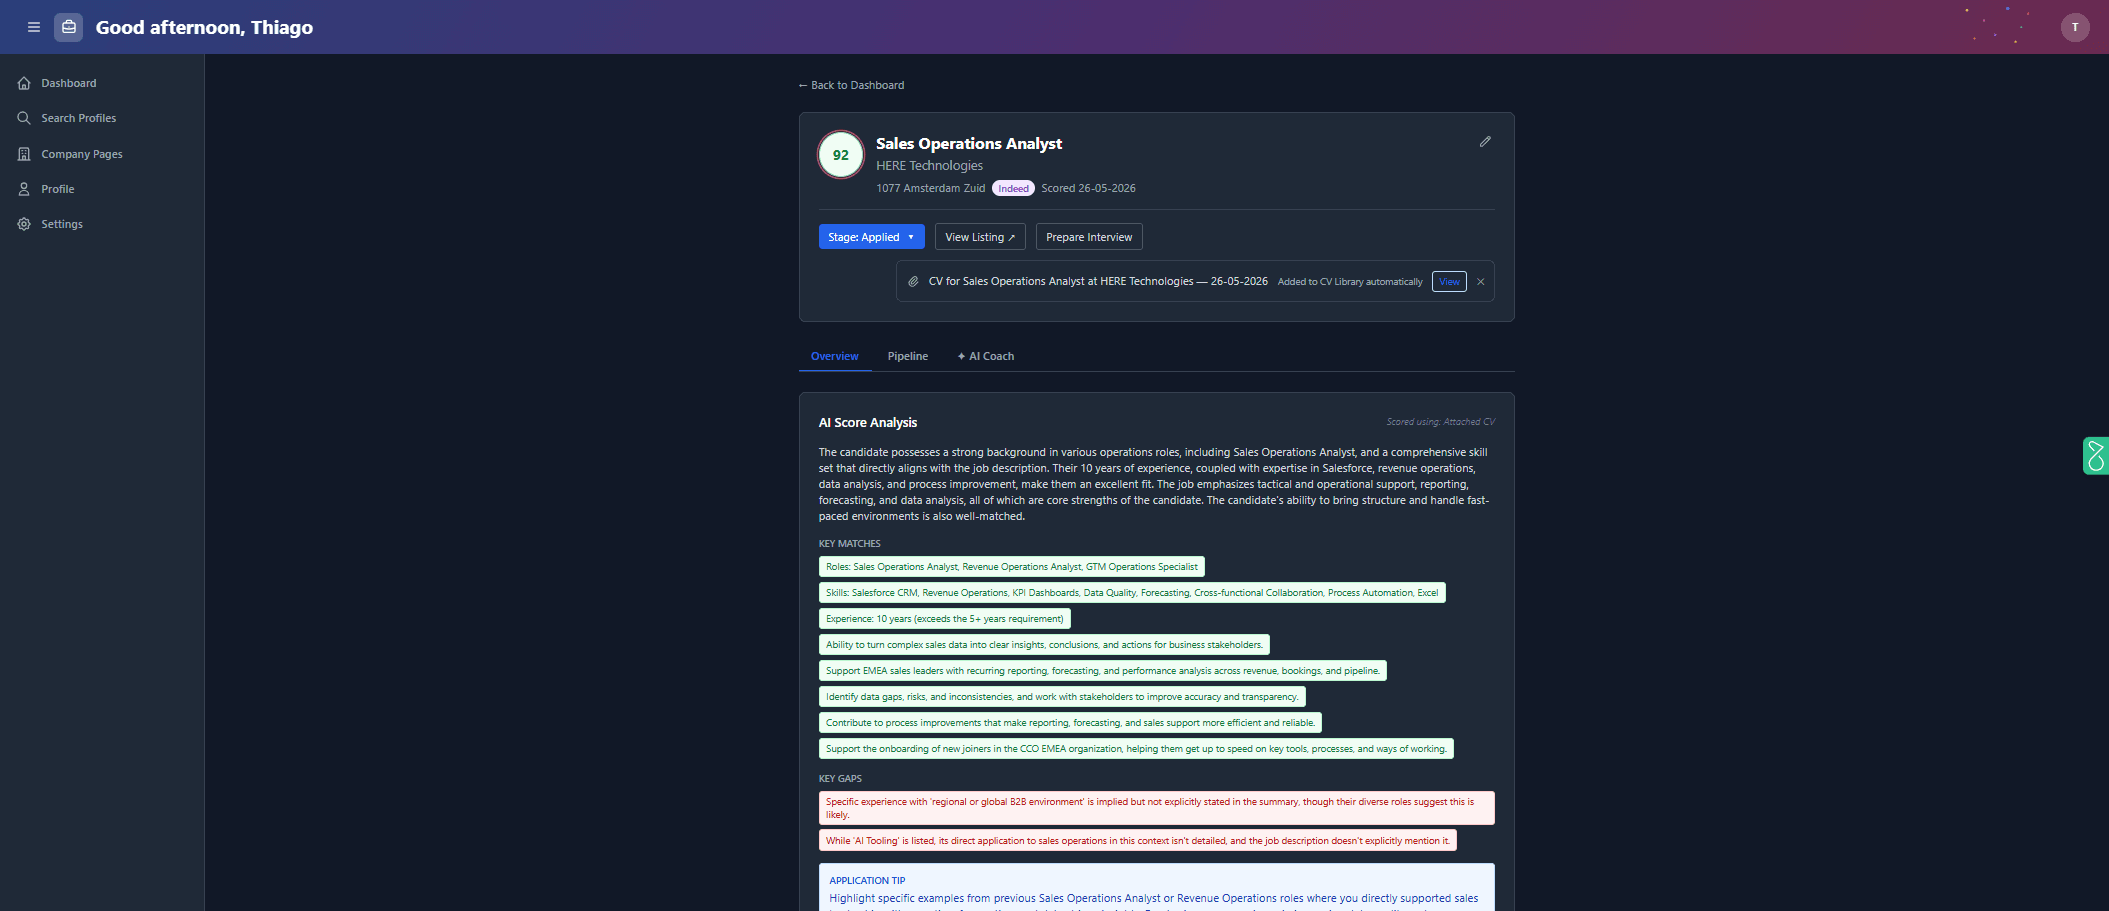Screen dimensions: 2109x911
Task: Click the Profile person icon
Action: [x=24, y=189]
